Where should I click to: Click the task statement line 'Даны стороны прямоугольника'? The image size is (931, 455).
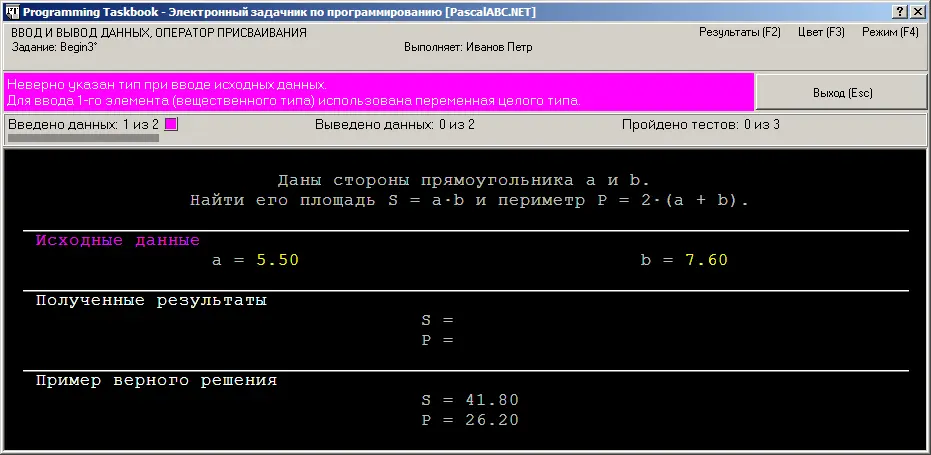(464, 181)
